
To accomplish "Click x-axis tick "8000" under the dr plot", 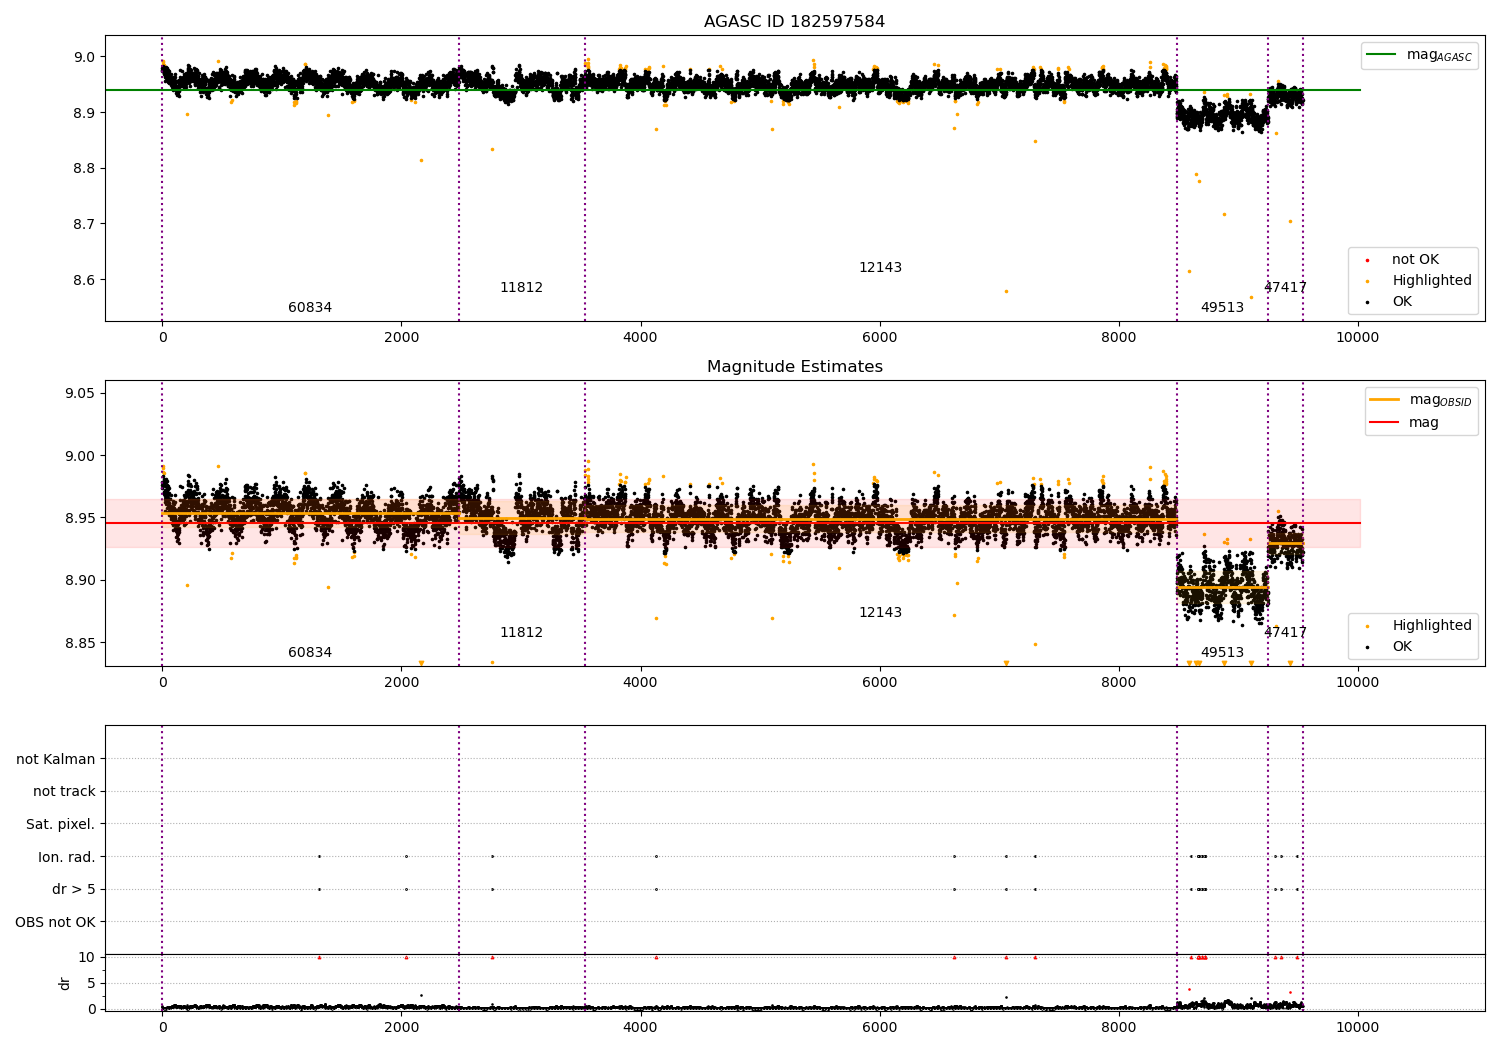I will pos(1118,1028).
